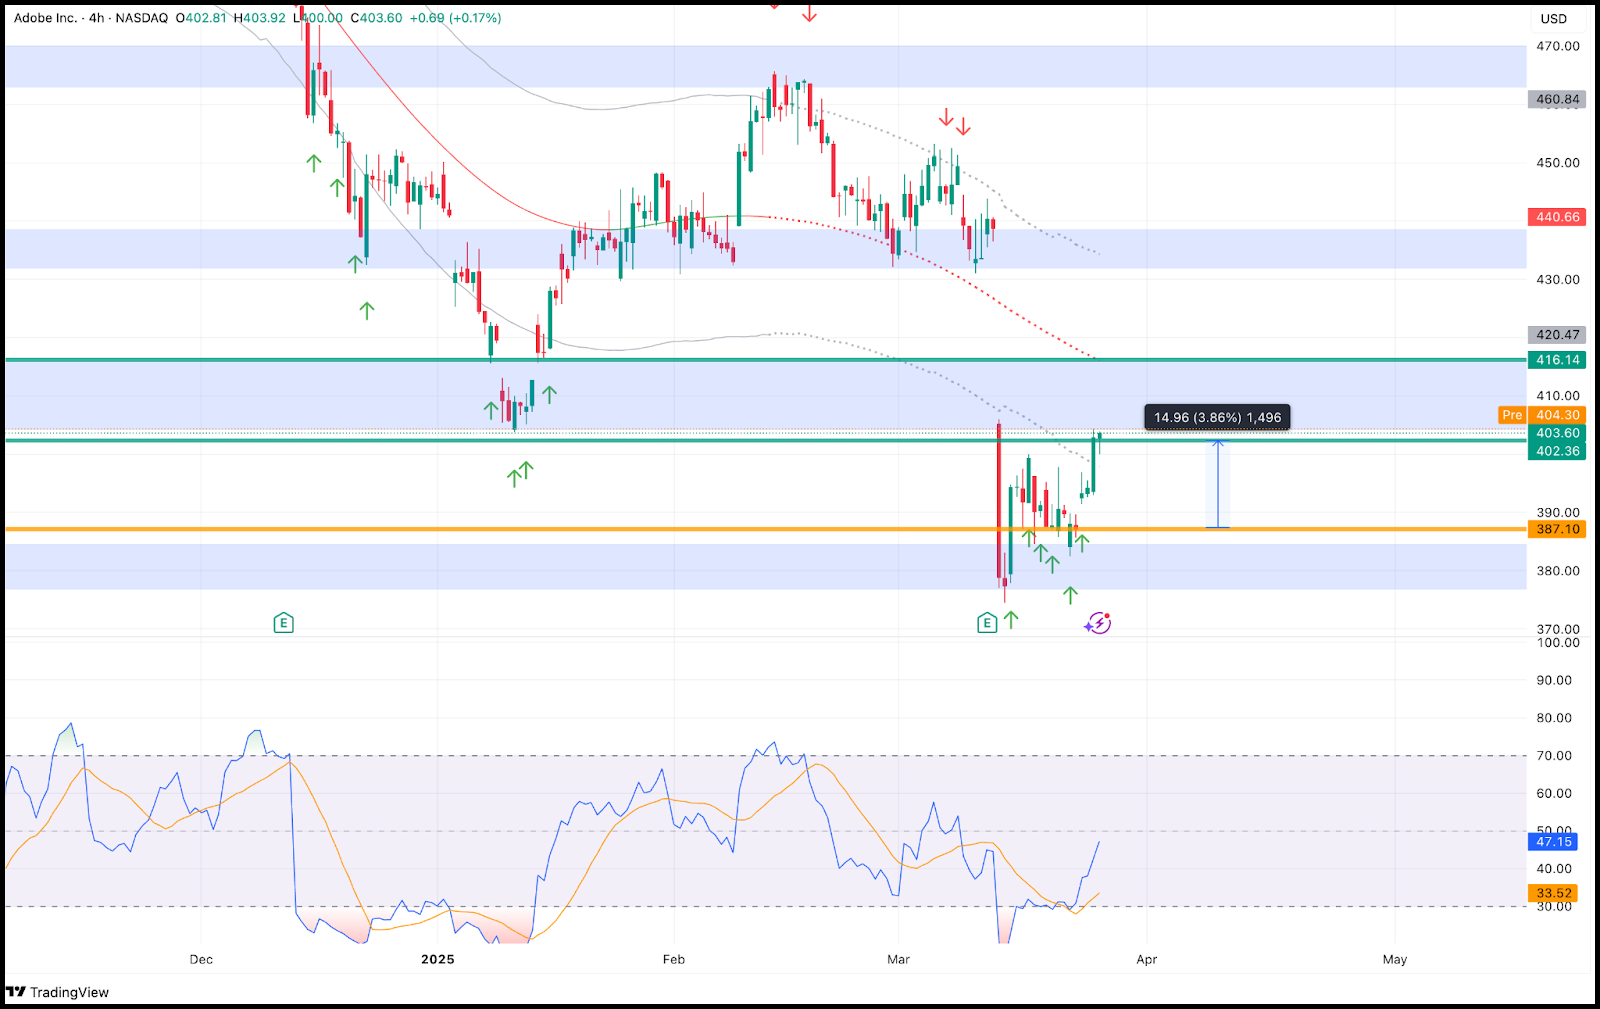The height and width of the screenshot is (1009, 1600).
Task: Click the 100.00 level on the RSI axis
Action: point(1558,643)
